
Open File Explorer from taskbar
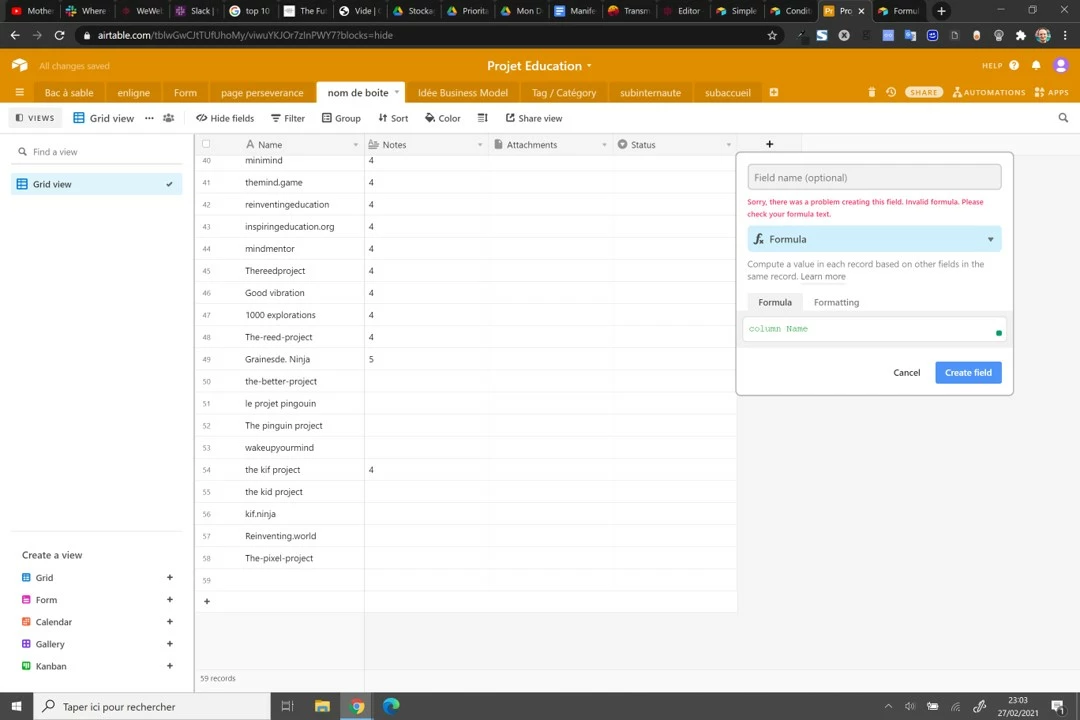click(322, 706)
